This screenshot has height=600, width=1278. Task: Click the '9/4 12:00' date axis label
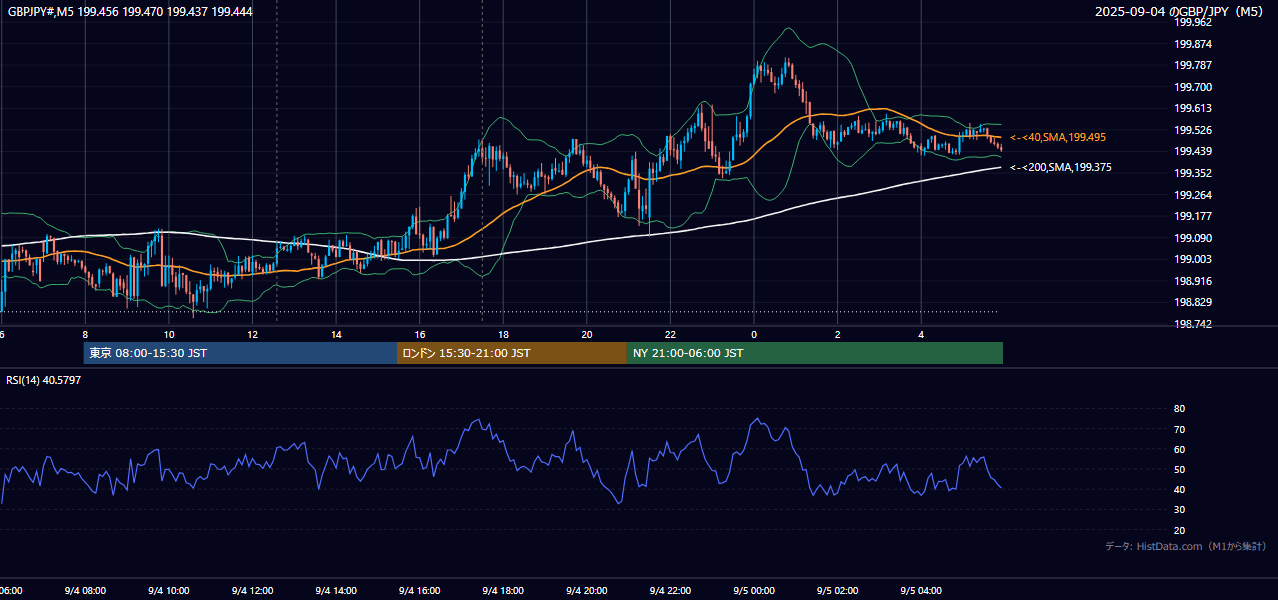point(252,591)
